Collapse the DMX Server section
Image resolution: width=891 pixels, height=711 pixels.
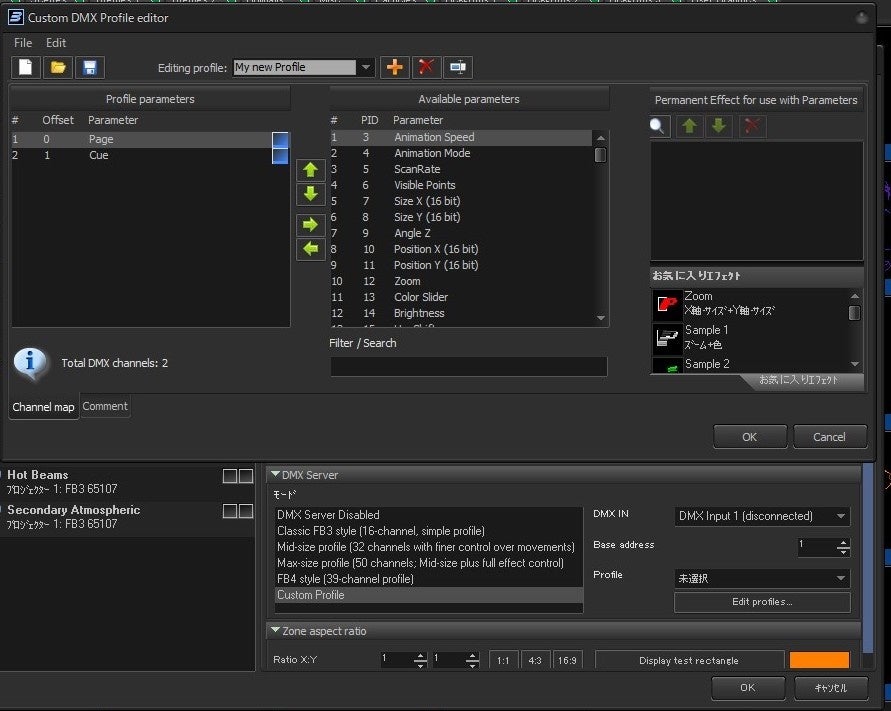[275, 475]
